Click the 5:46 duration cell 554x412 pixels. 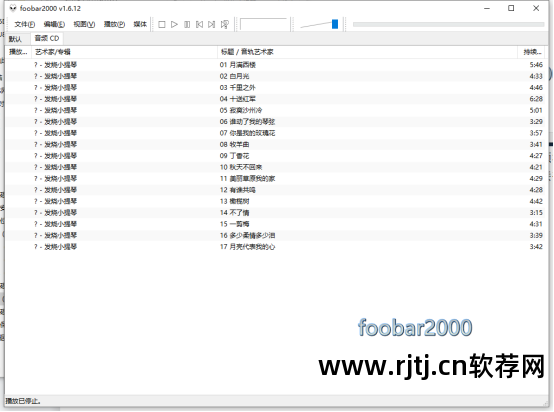point(536,65)
